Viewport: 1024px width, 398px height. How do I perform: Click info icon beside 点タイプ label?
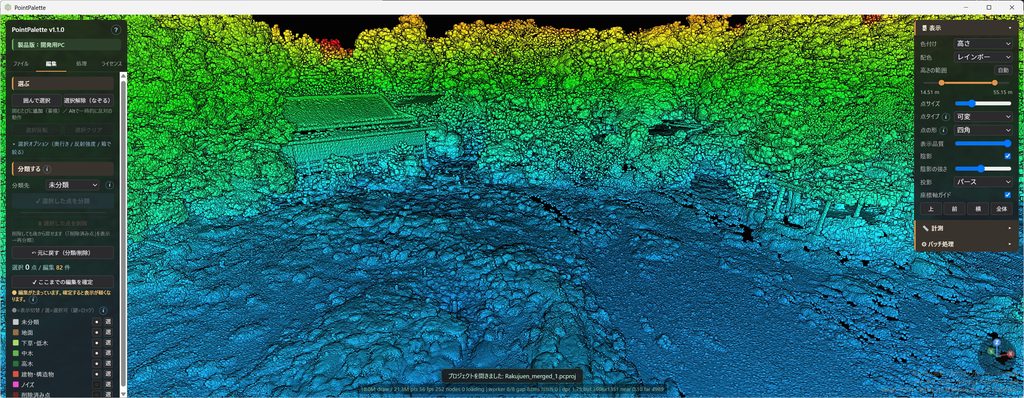click(946, 116)
